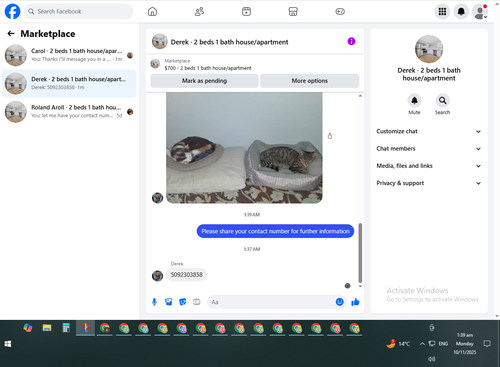Open the Gaming controller icon
The width and height of the screenshot is (500, 367).
tap(340, 12)
